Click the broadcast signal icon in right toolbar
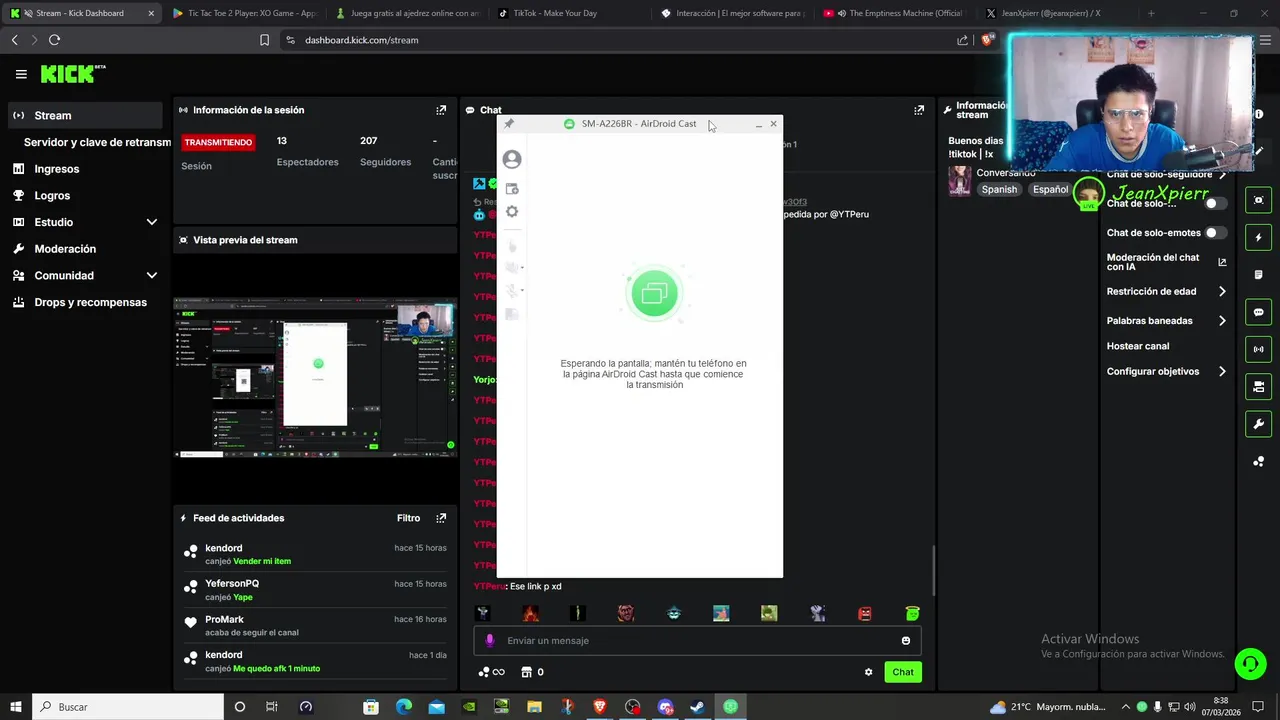Viewport: 1280px width, 720px height. coord(1258,349)
